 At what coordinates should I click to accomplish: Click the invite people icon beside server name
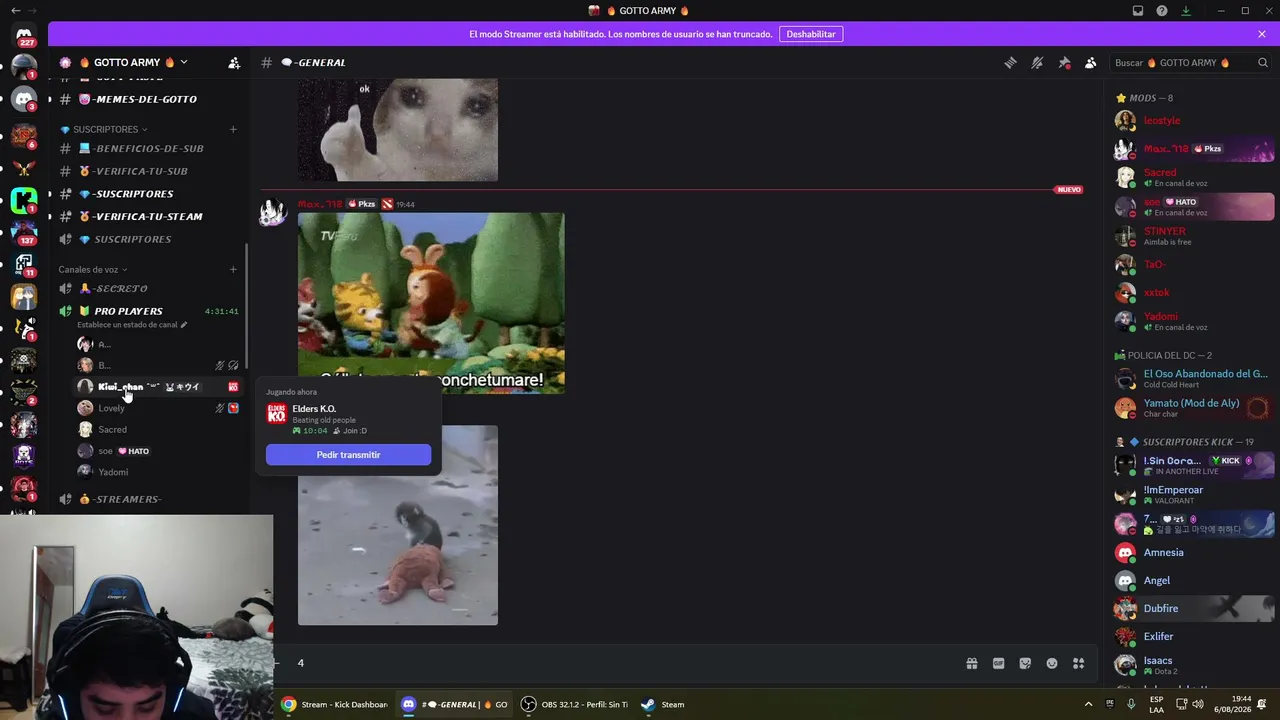tap(234, 63)
